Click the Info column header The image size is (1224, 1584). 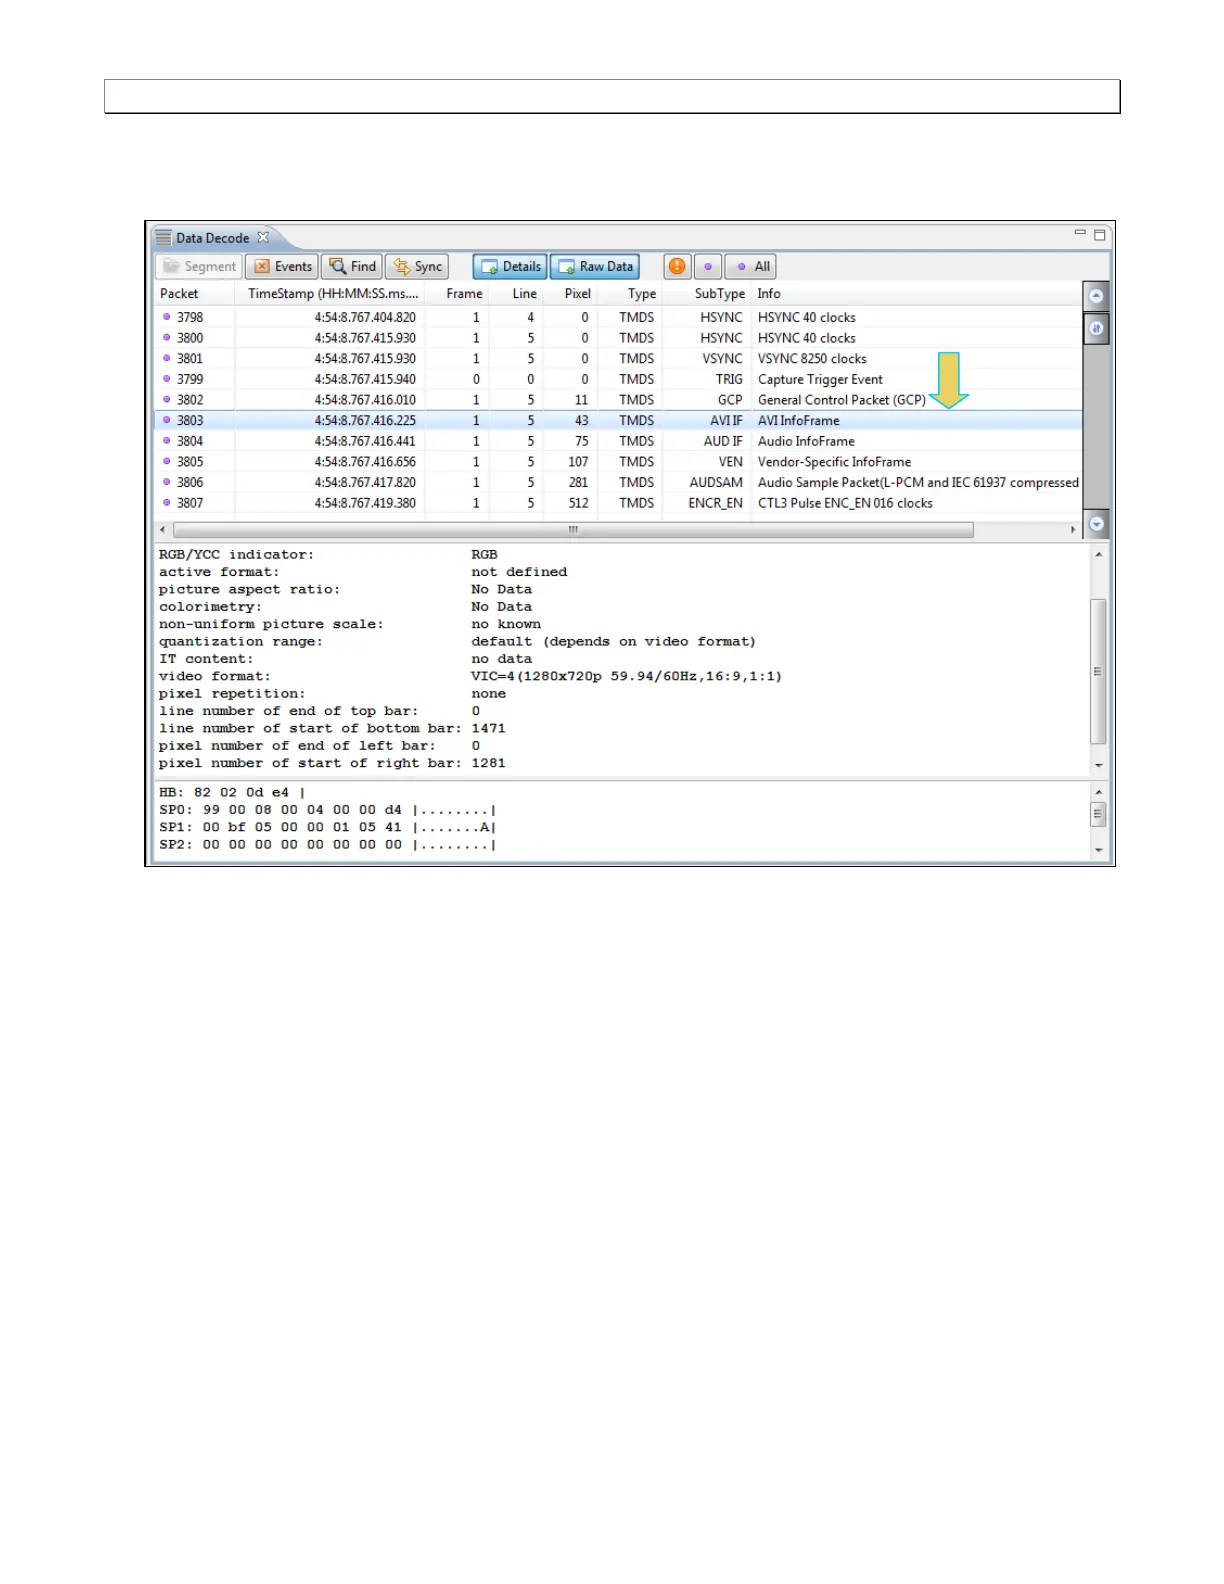pyautogui.click(x=915, y=294)
